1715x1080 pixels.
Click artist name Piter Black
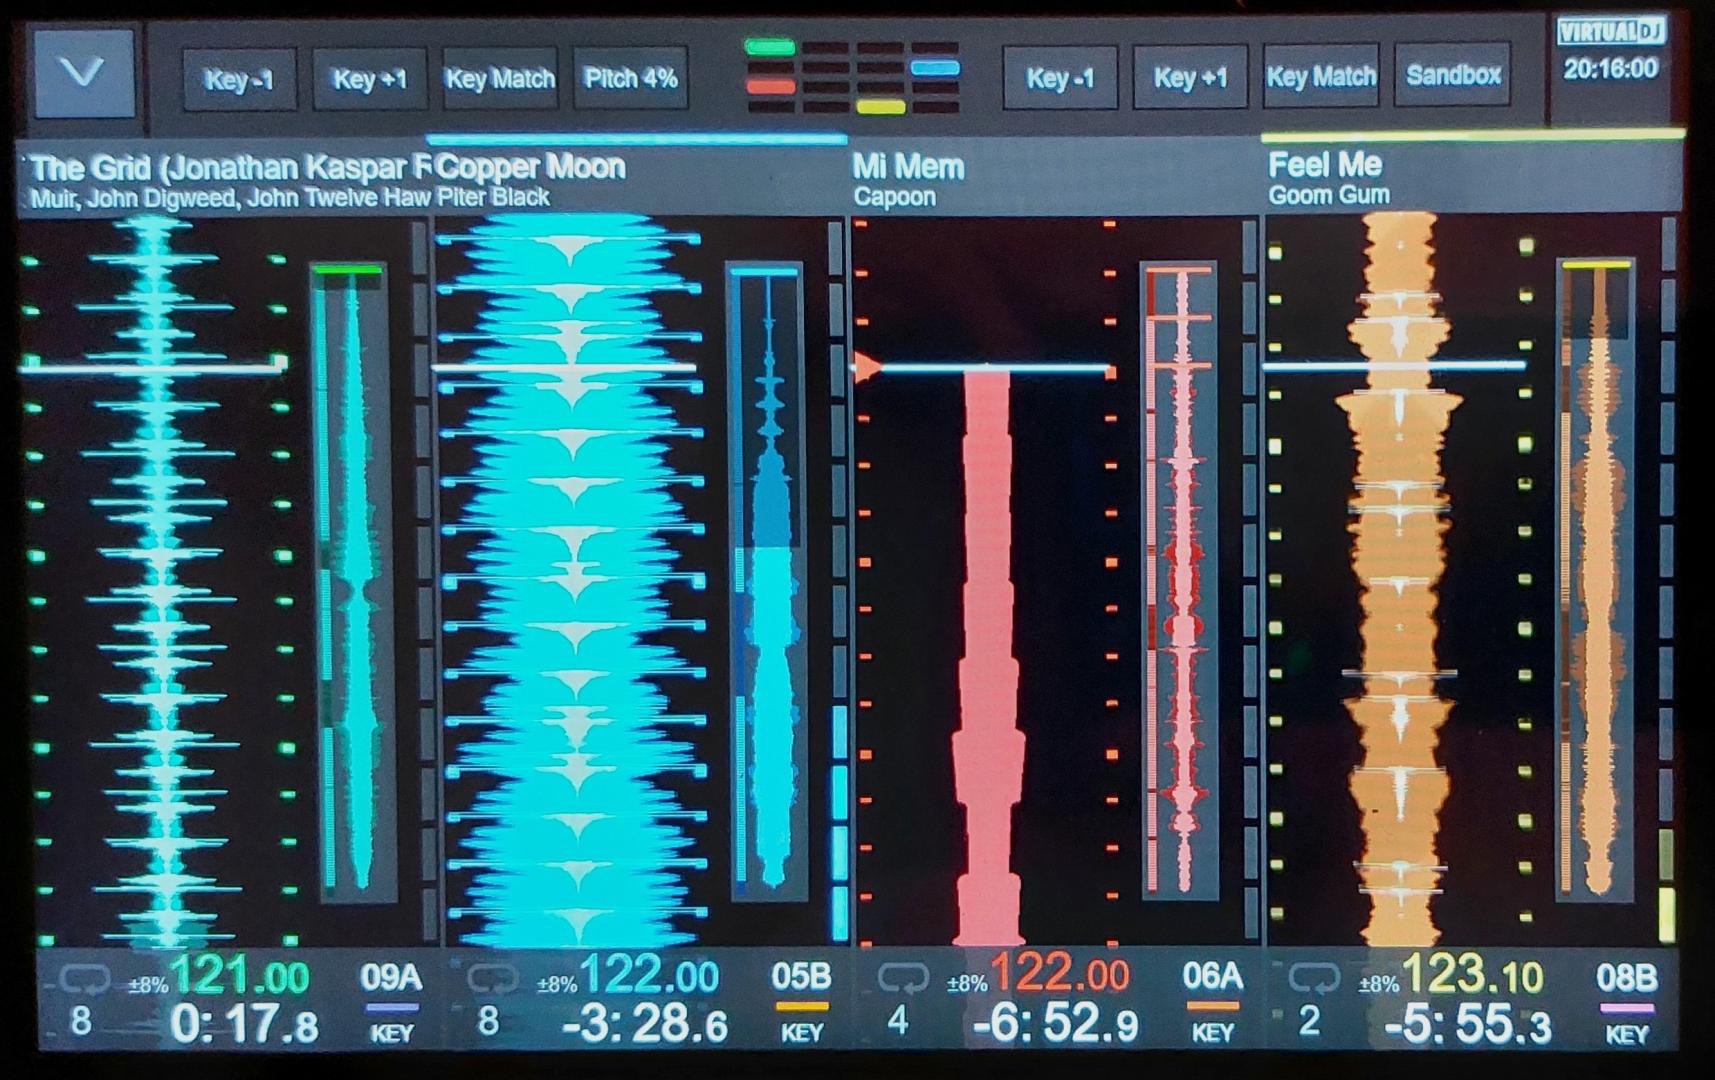[494, 197]
